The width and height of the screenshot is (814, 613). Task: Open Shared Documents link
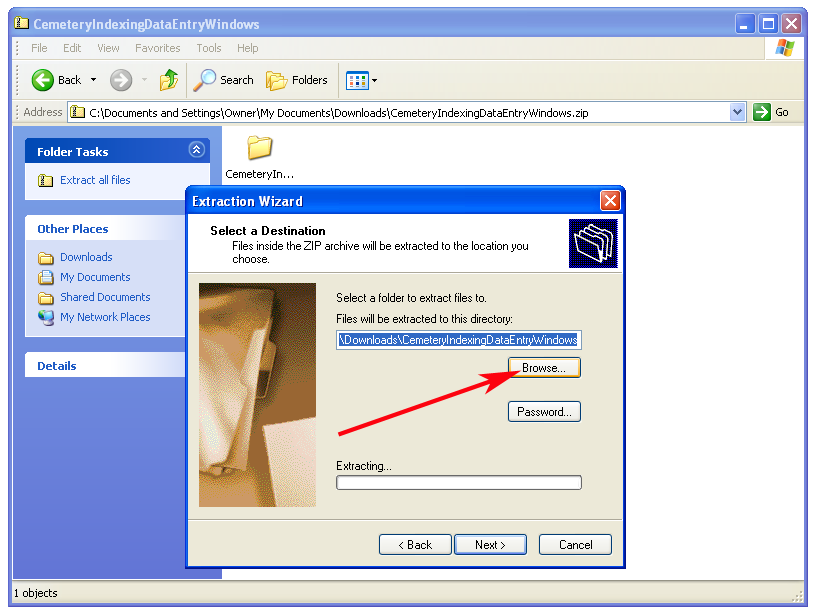[105, 297]
